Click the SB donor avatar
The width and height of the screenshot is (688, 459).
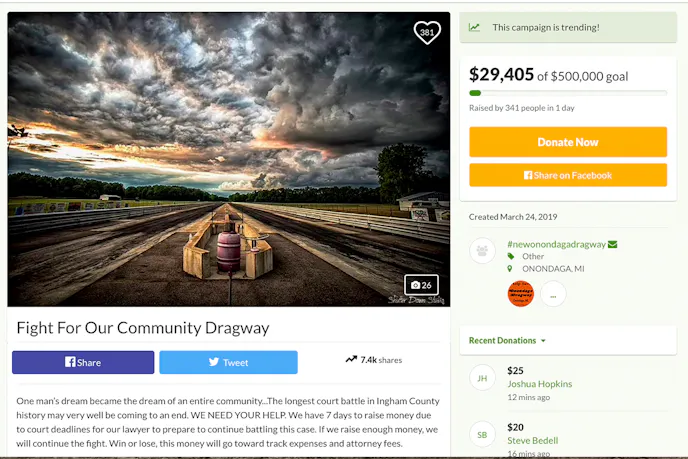pos(482,434)
